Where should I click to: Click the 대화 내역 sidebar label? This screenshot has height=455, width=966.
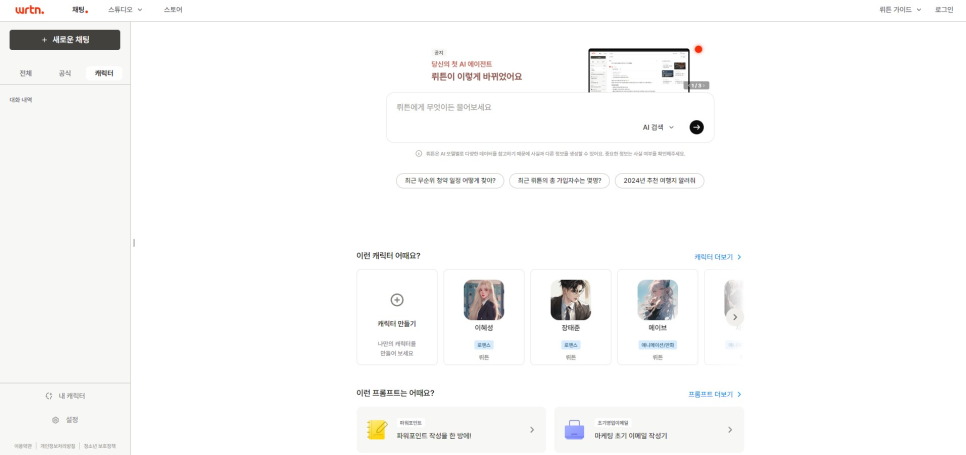coord(21,100)
